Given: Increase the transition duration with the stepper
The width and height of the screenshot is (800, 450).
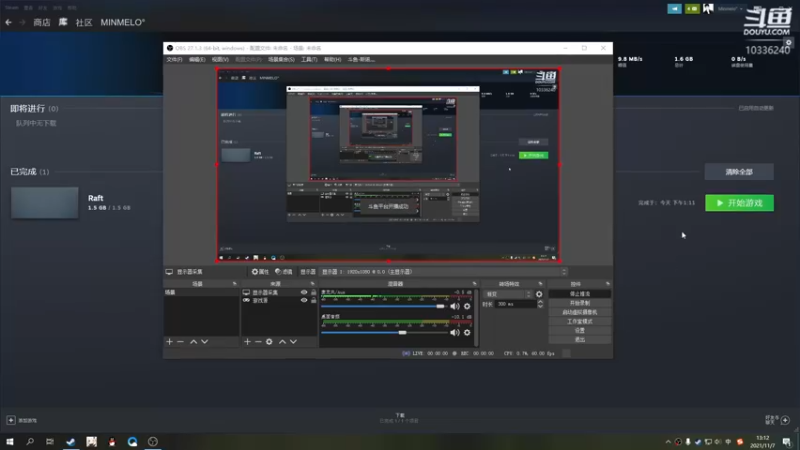Looking at the screenshot, I should 540,302.
